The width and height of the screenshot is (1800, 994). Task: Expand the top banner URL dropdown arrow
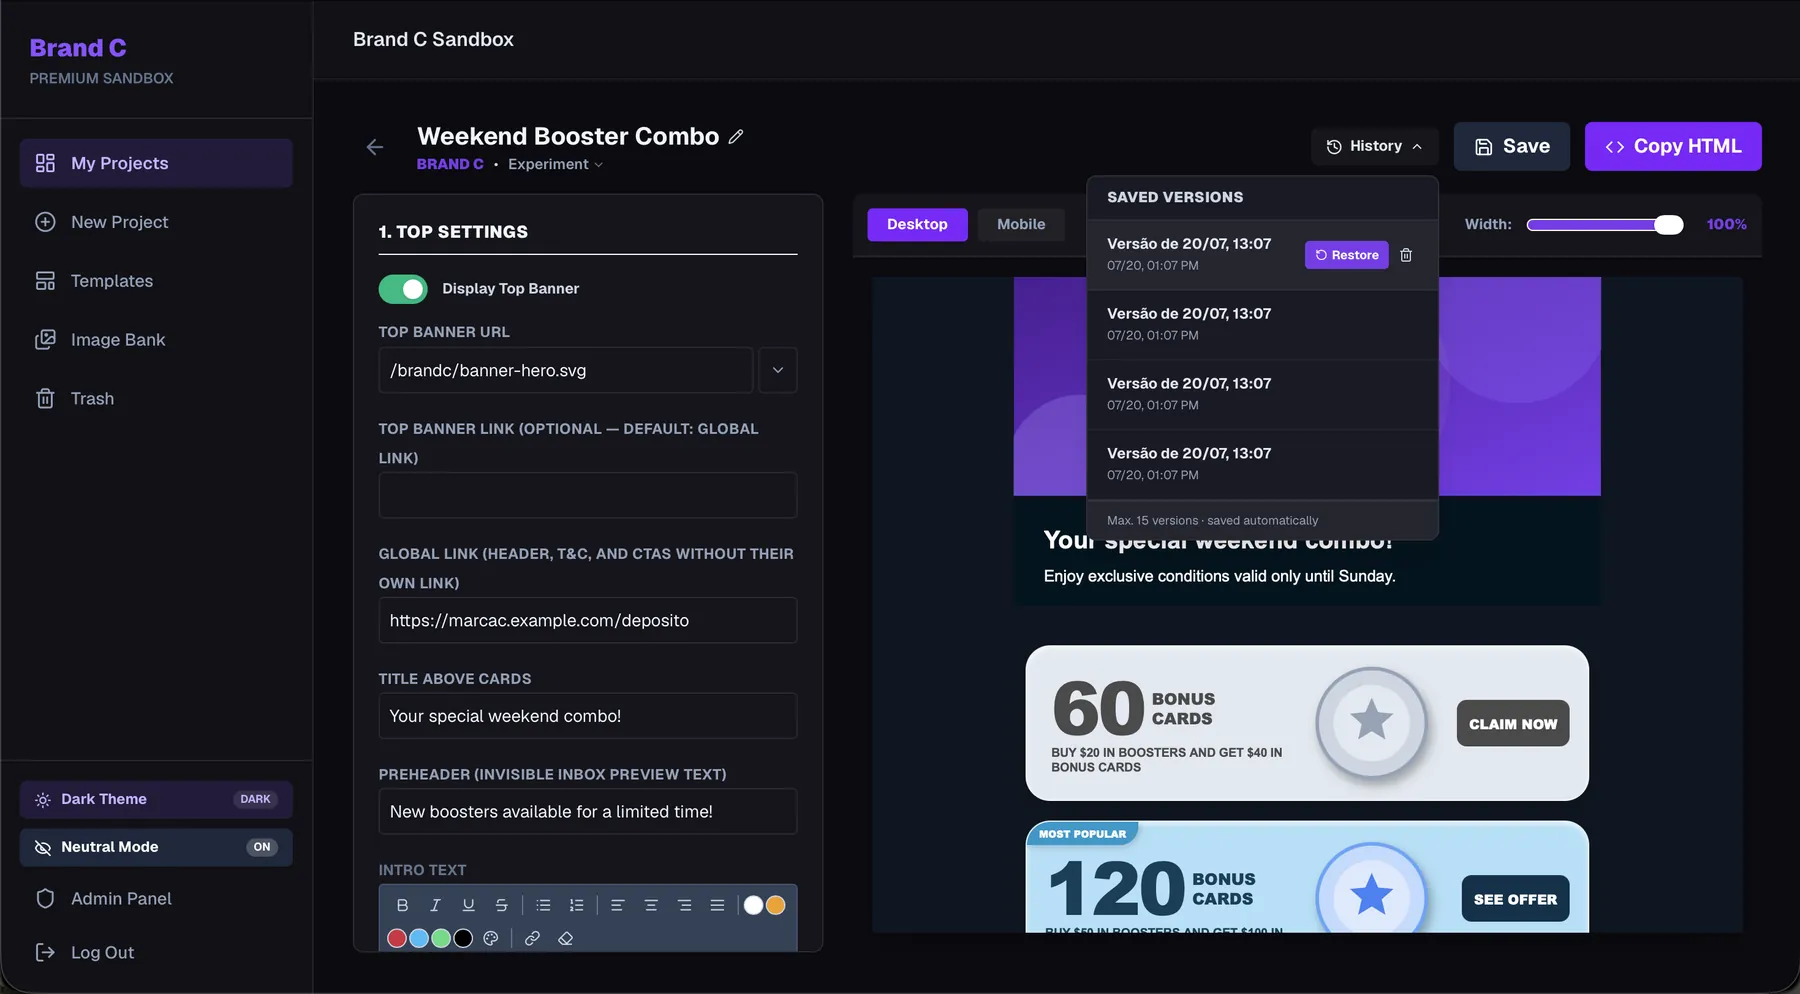coord(778,370)
